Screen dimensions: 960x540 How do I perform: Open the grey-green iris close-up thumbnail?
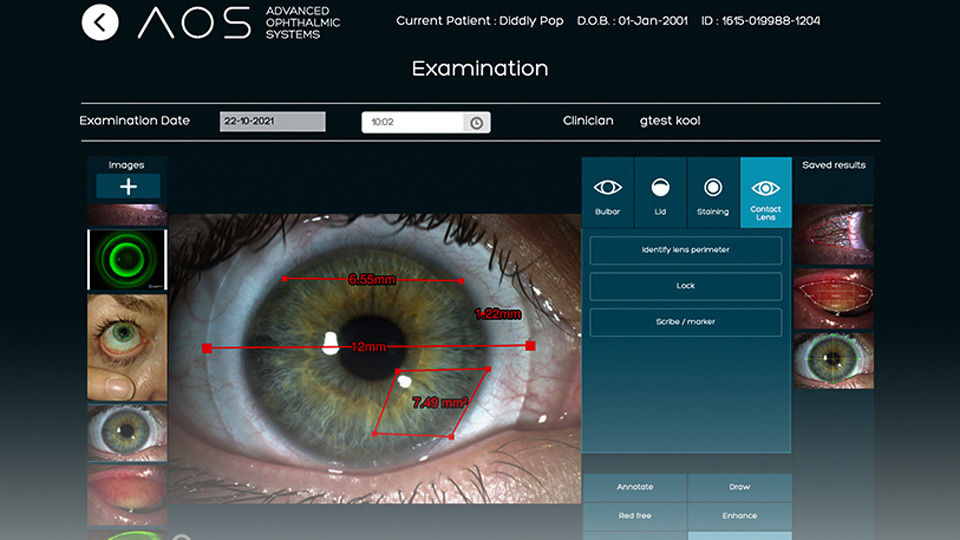[x=127, y=432]
